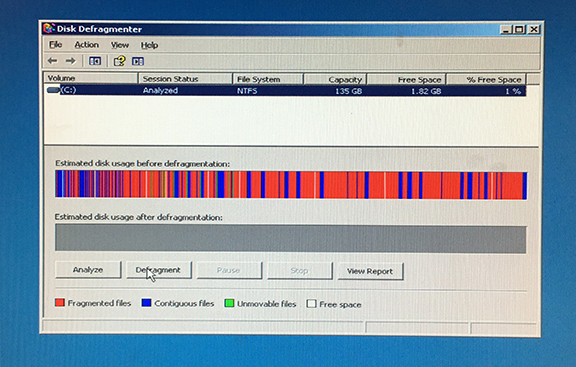Viewport: 576px width, 367px height.
Task: Toggle the console tree pane icon
Action: 95,61
